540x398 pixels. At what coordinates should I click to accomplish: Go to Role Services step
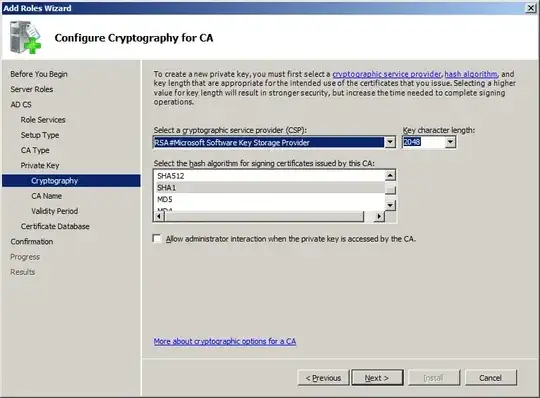pos(43,119)
